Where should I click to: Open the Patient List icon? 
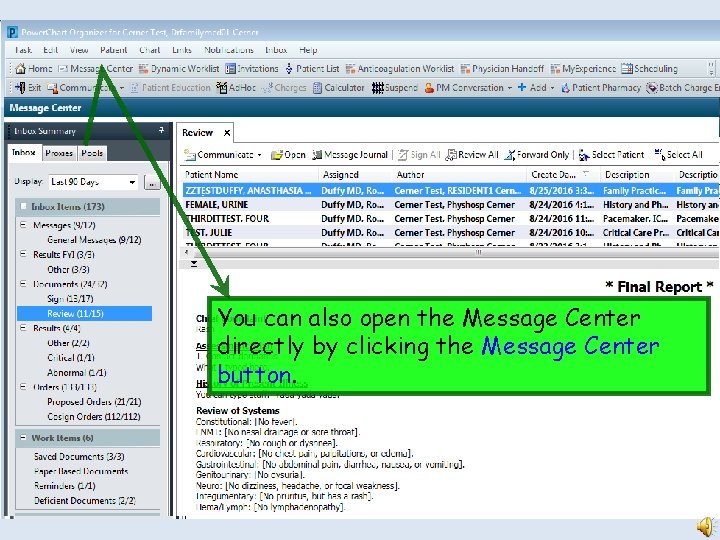click(289, 68)
